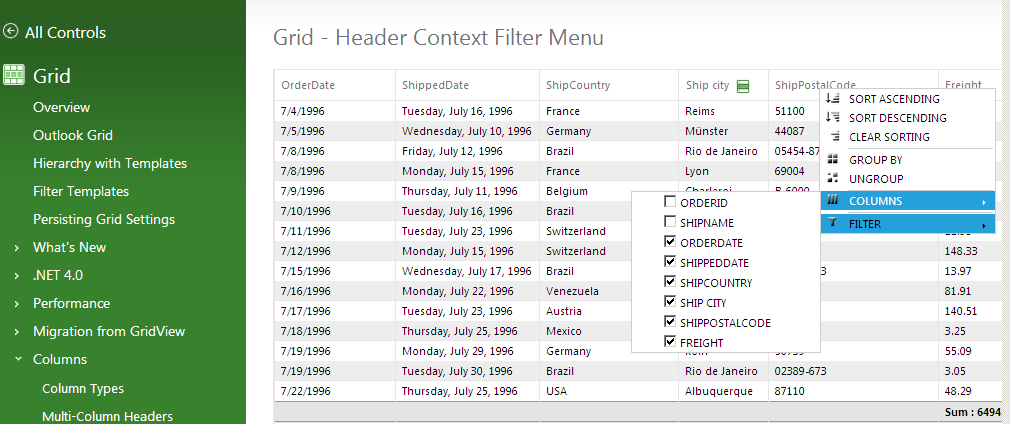Click the Columns menu icon

point(833,201)
